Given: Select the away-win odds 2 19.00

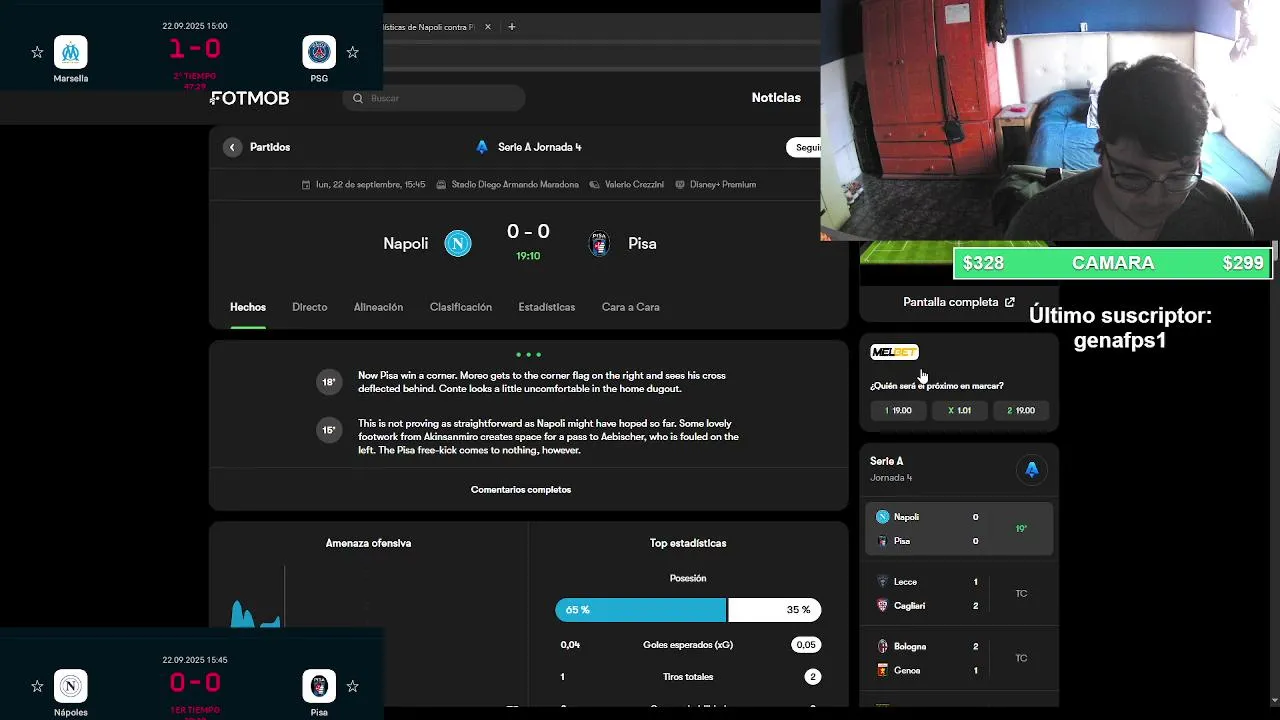Looking at the screenshot, I should point(1021,410).
